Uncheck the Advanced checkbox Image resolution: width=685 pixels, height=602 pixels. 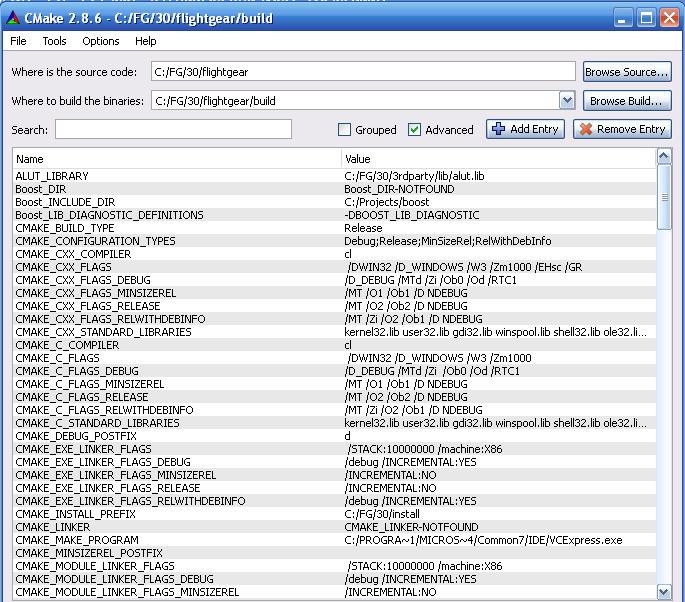point(415,130)
